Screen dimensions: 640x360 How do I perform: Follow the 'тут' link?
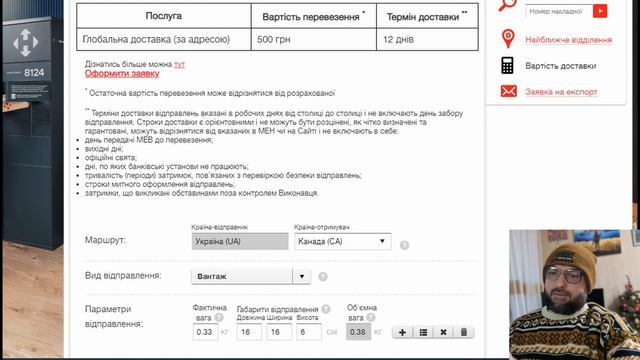click(179, 64)
